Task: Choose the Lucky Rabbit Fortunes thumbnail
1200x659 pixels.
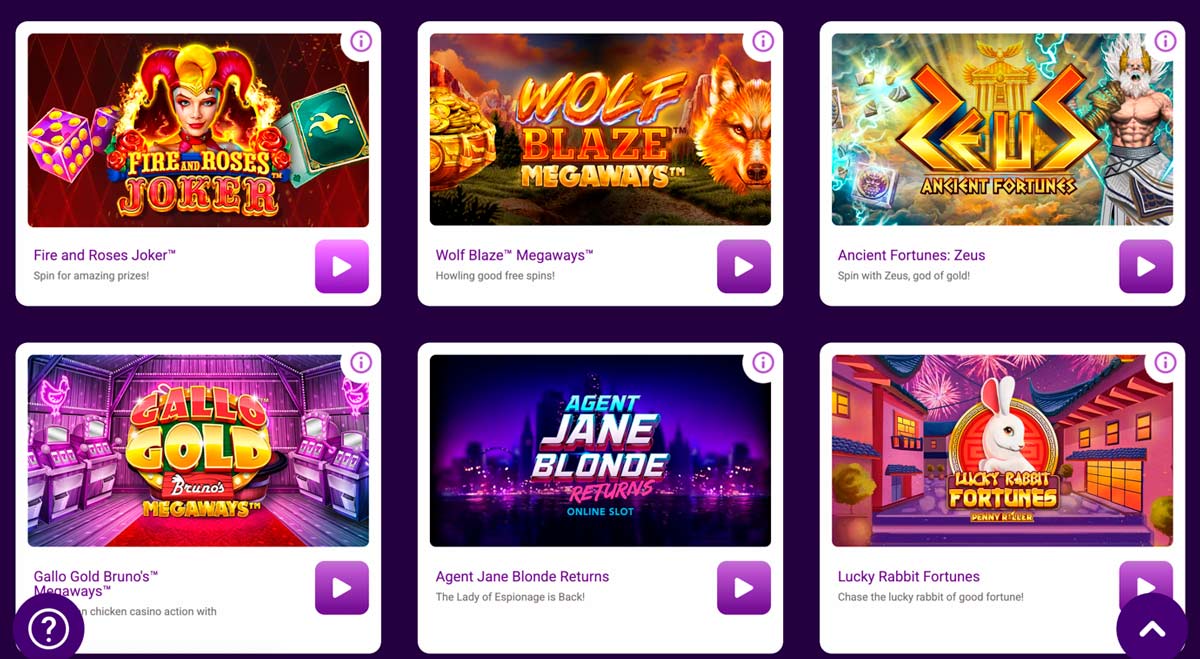Action: point(1002,451)
